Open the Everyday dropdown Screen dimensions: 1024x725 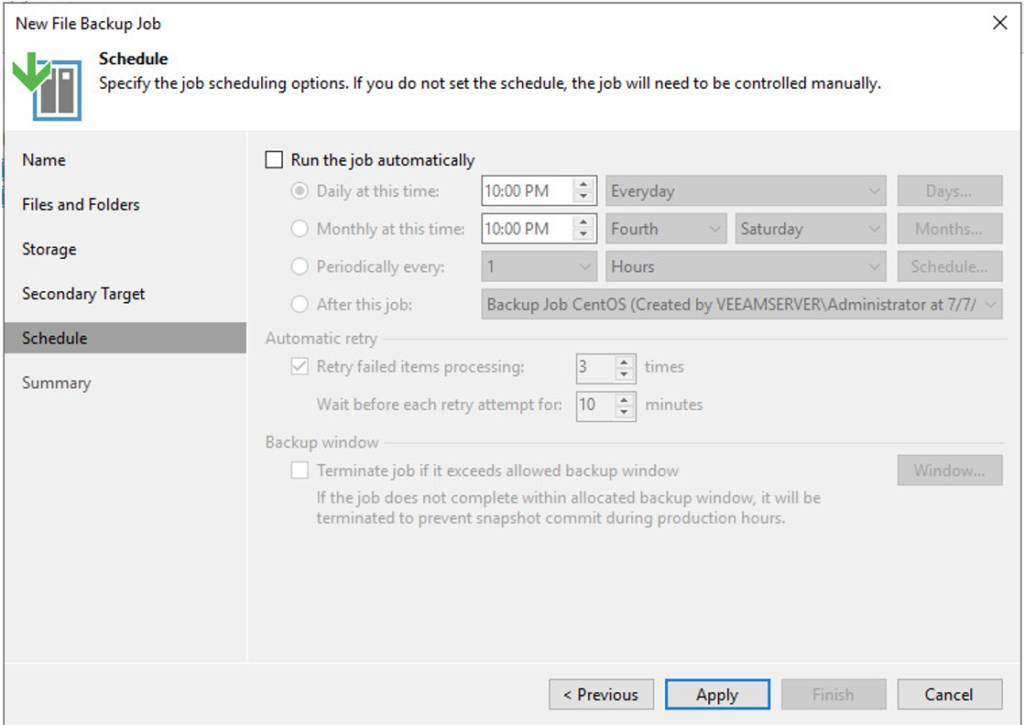click(746, 191)
